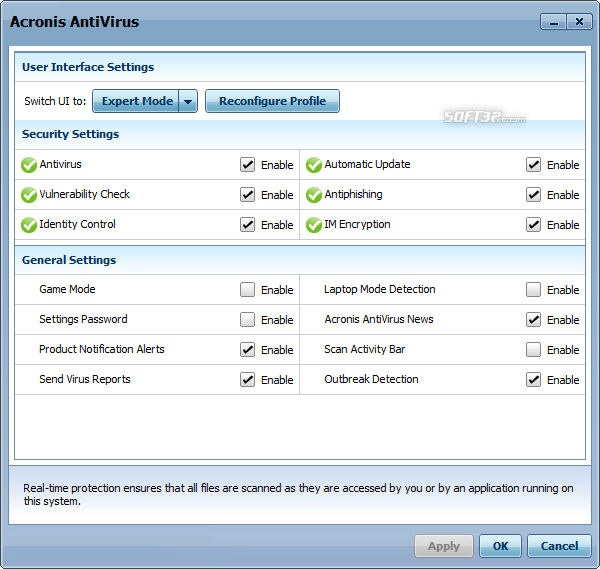This screenshot has height=569, width=600.
Task: Click the Automatic Update green status icon
Action: pyautogui.click(x=314, y=165)
